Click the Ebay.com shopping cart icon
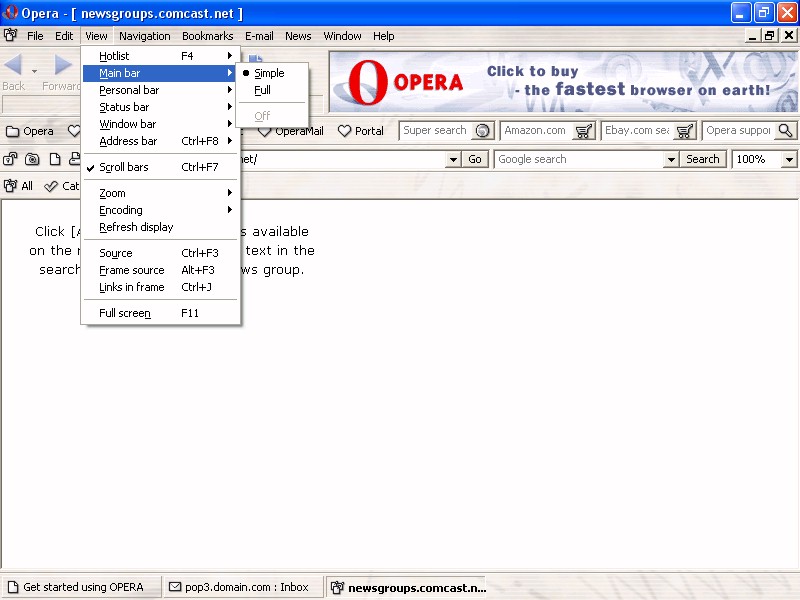Screen dimensions: 800x600 point(685,131)
